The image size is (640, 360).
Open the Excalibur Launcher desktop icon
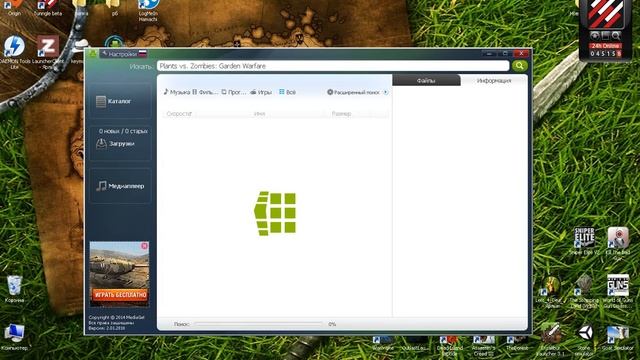[x=551, y=338]
